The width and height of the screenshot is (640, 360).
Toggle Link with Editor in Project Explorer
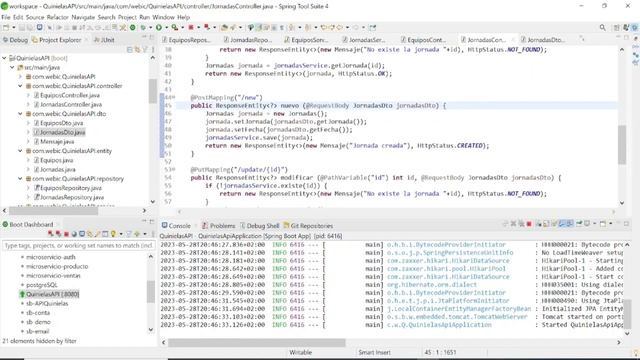coord(137,50)
